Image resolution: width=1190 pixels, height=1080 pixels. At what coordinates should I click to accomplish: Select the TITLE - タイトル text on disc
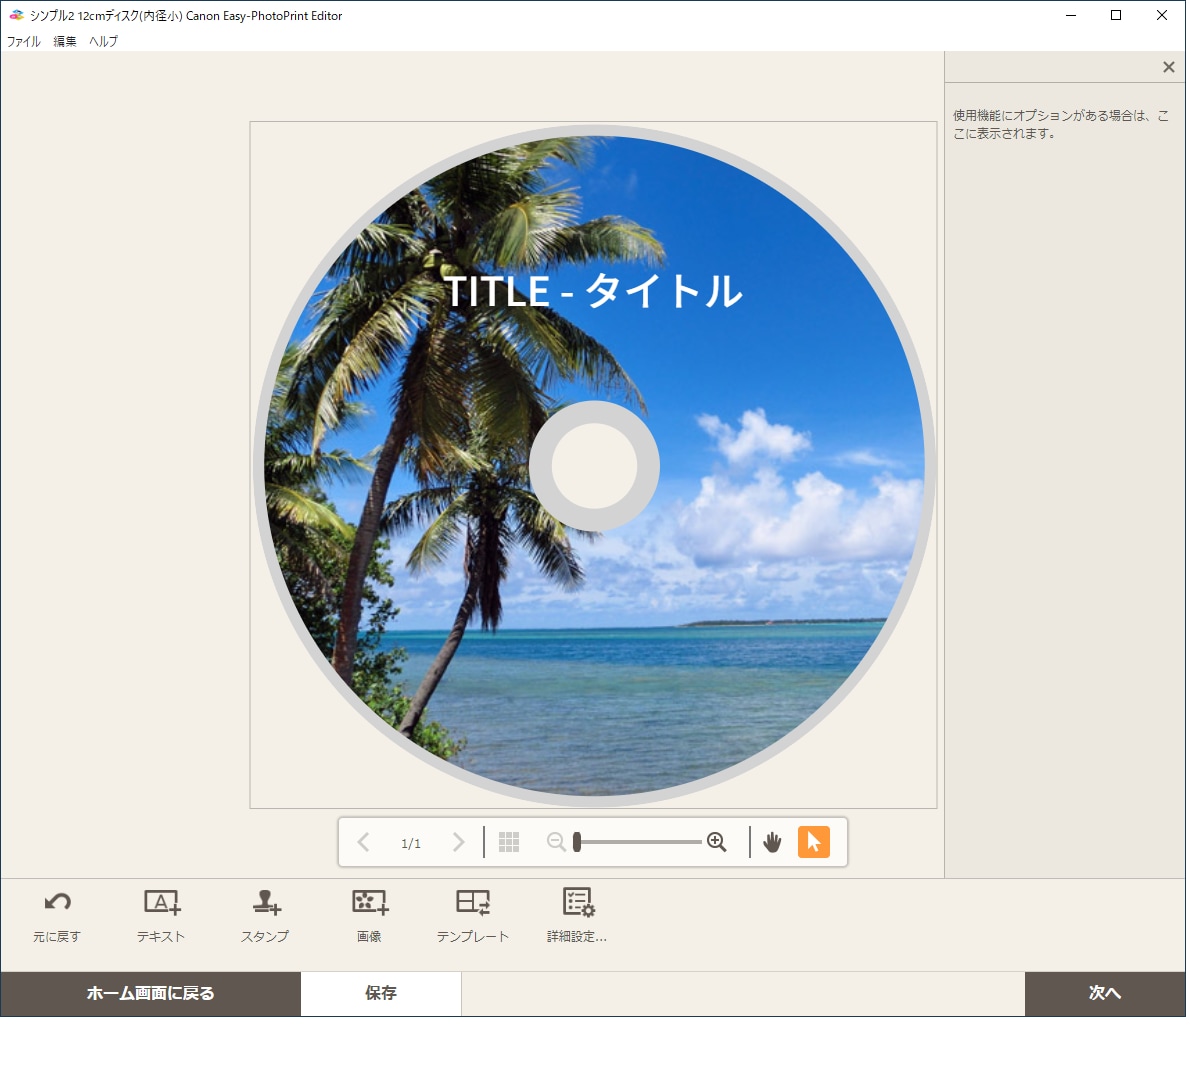[x=593, y=291]
